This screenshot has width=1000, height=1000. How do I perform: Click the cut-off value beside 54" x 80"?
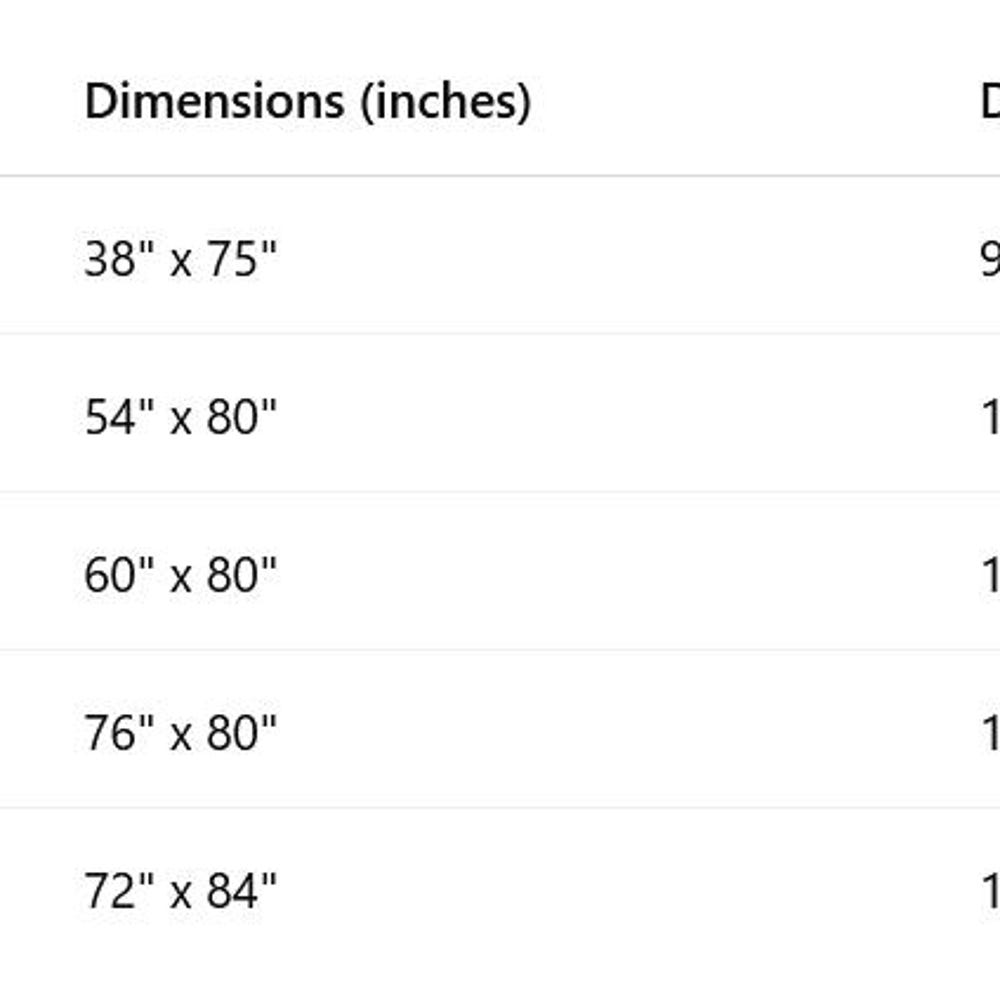[989, 417]
